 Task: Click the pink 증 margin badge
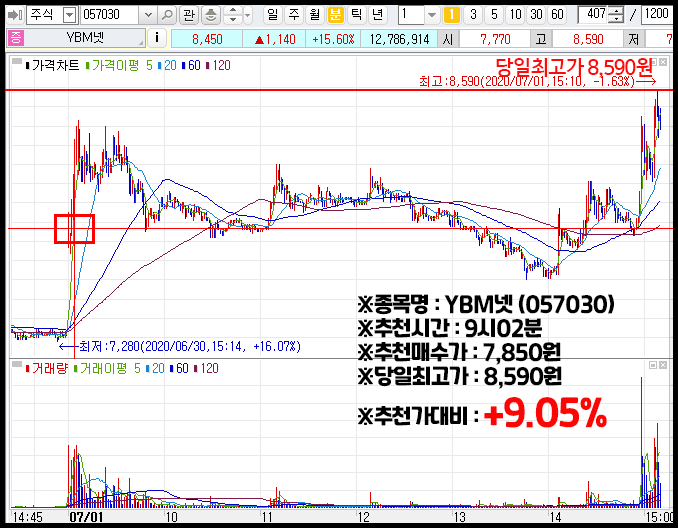[x=16, y=38]
